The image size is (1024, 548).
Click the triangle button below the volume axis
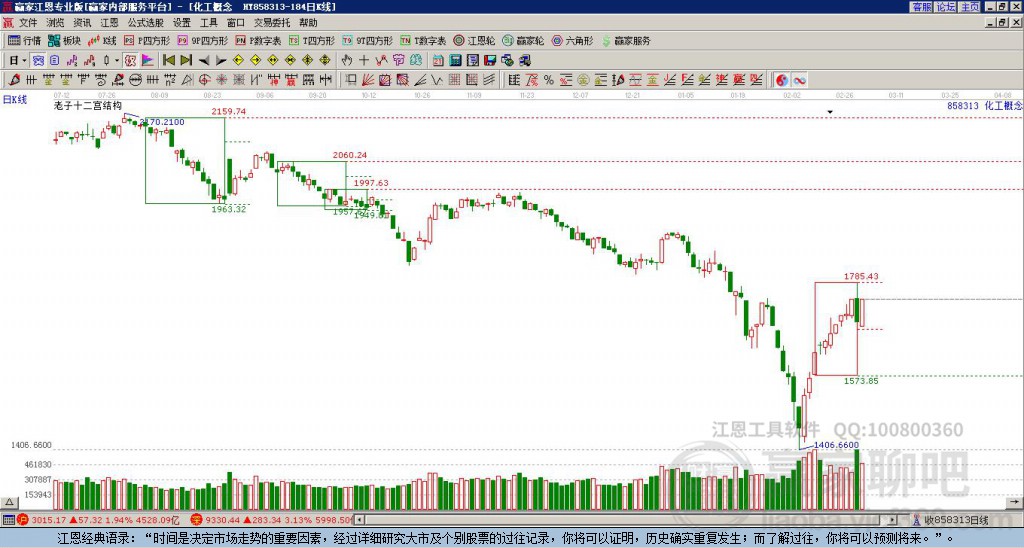coord(8,503)
